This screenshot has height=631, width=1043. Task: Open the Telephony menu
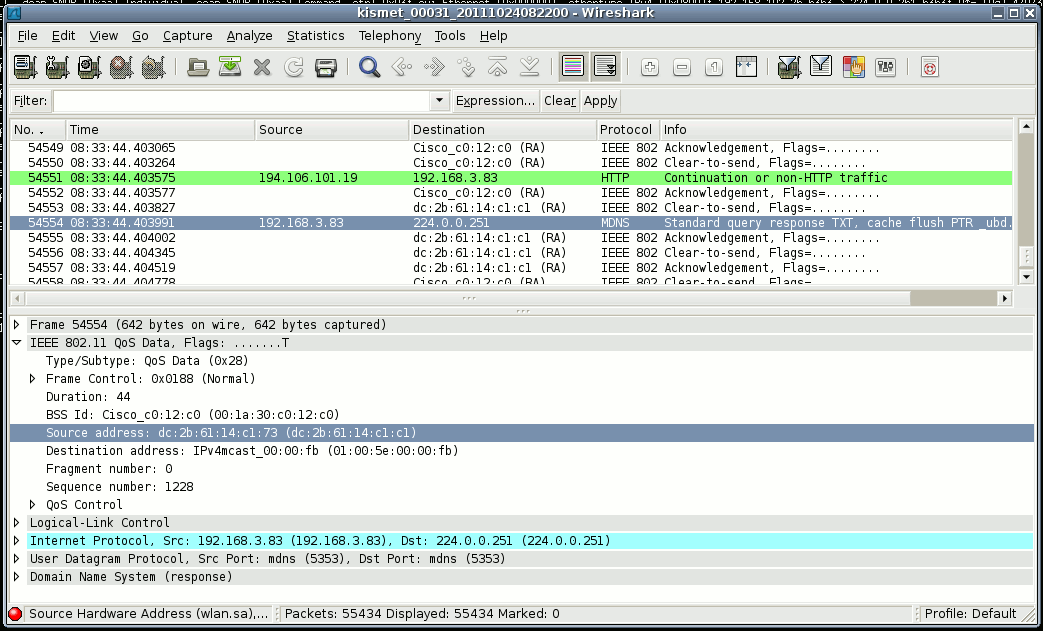(x=390, y=36)
